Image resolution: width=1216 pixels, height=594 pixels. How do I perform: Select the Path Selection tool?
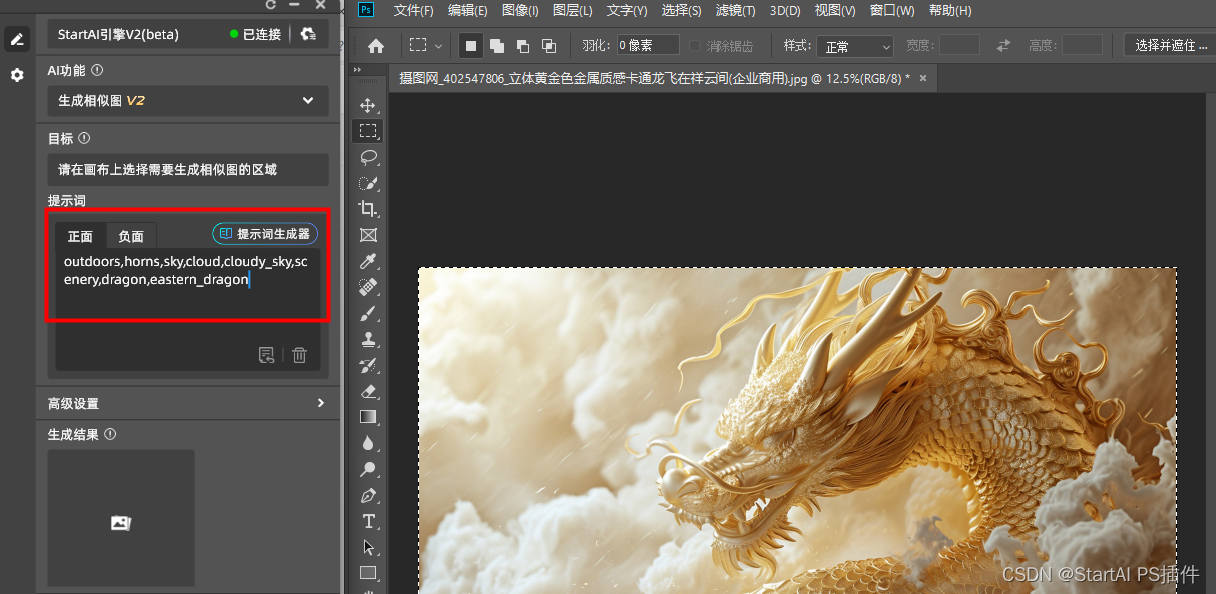(x=368, y=547)
